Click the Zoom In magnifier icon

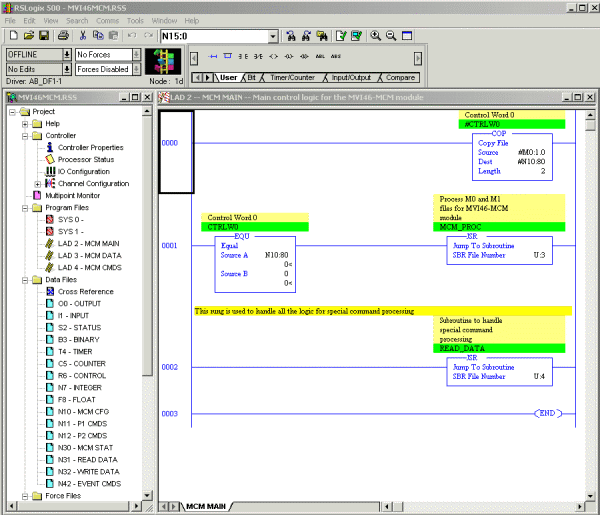375,36
